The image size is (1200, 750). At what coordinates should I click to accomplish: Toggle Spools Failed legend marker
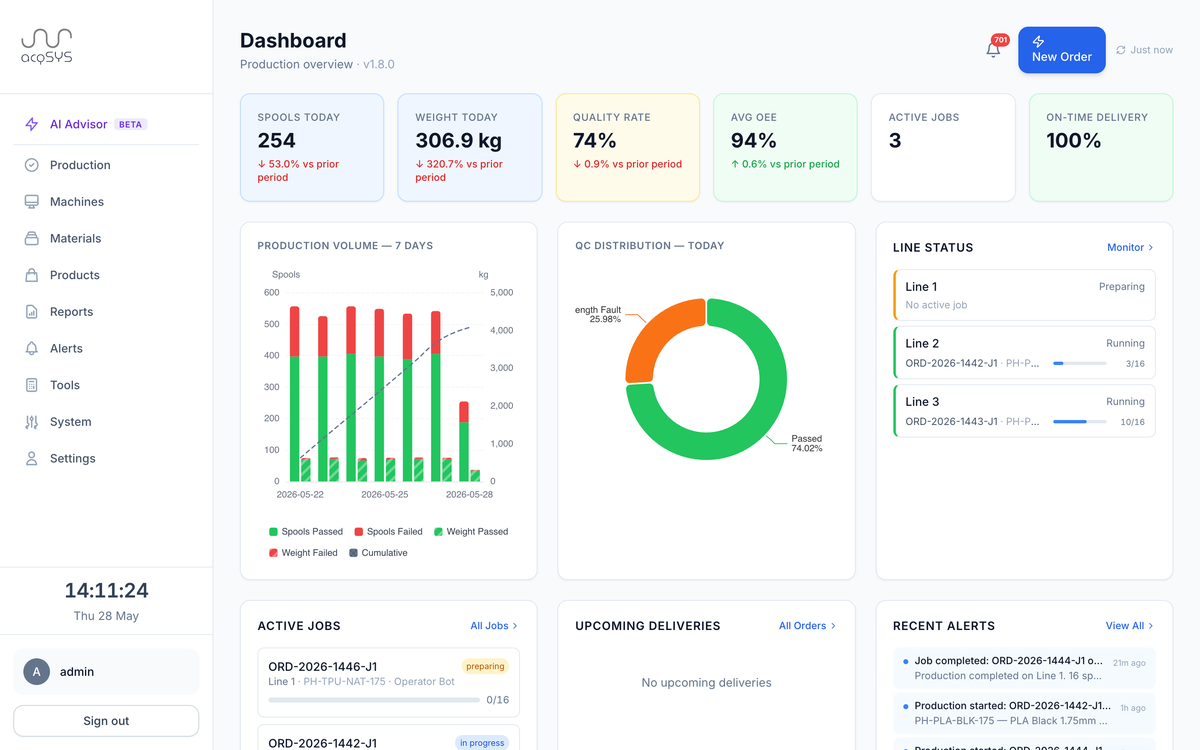click(x=359, y=532)
